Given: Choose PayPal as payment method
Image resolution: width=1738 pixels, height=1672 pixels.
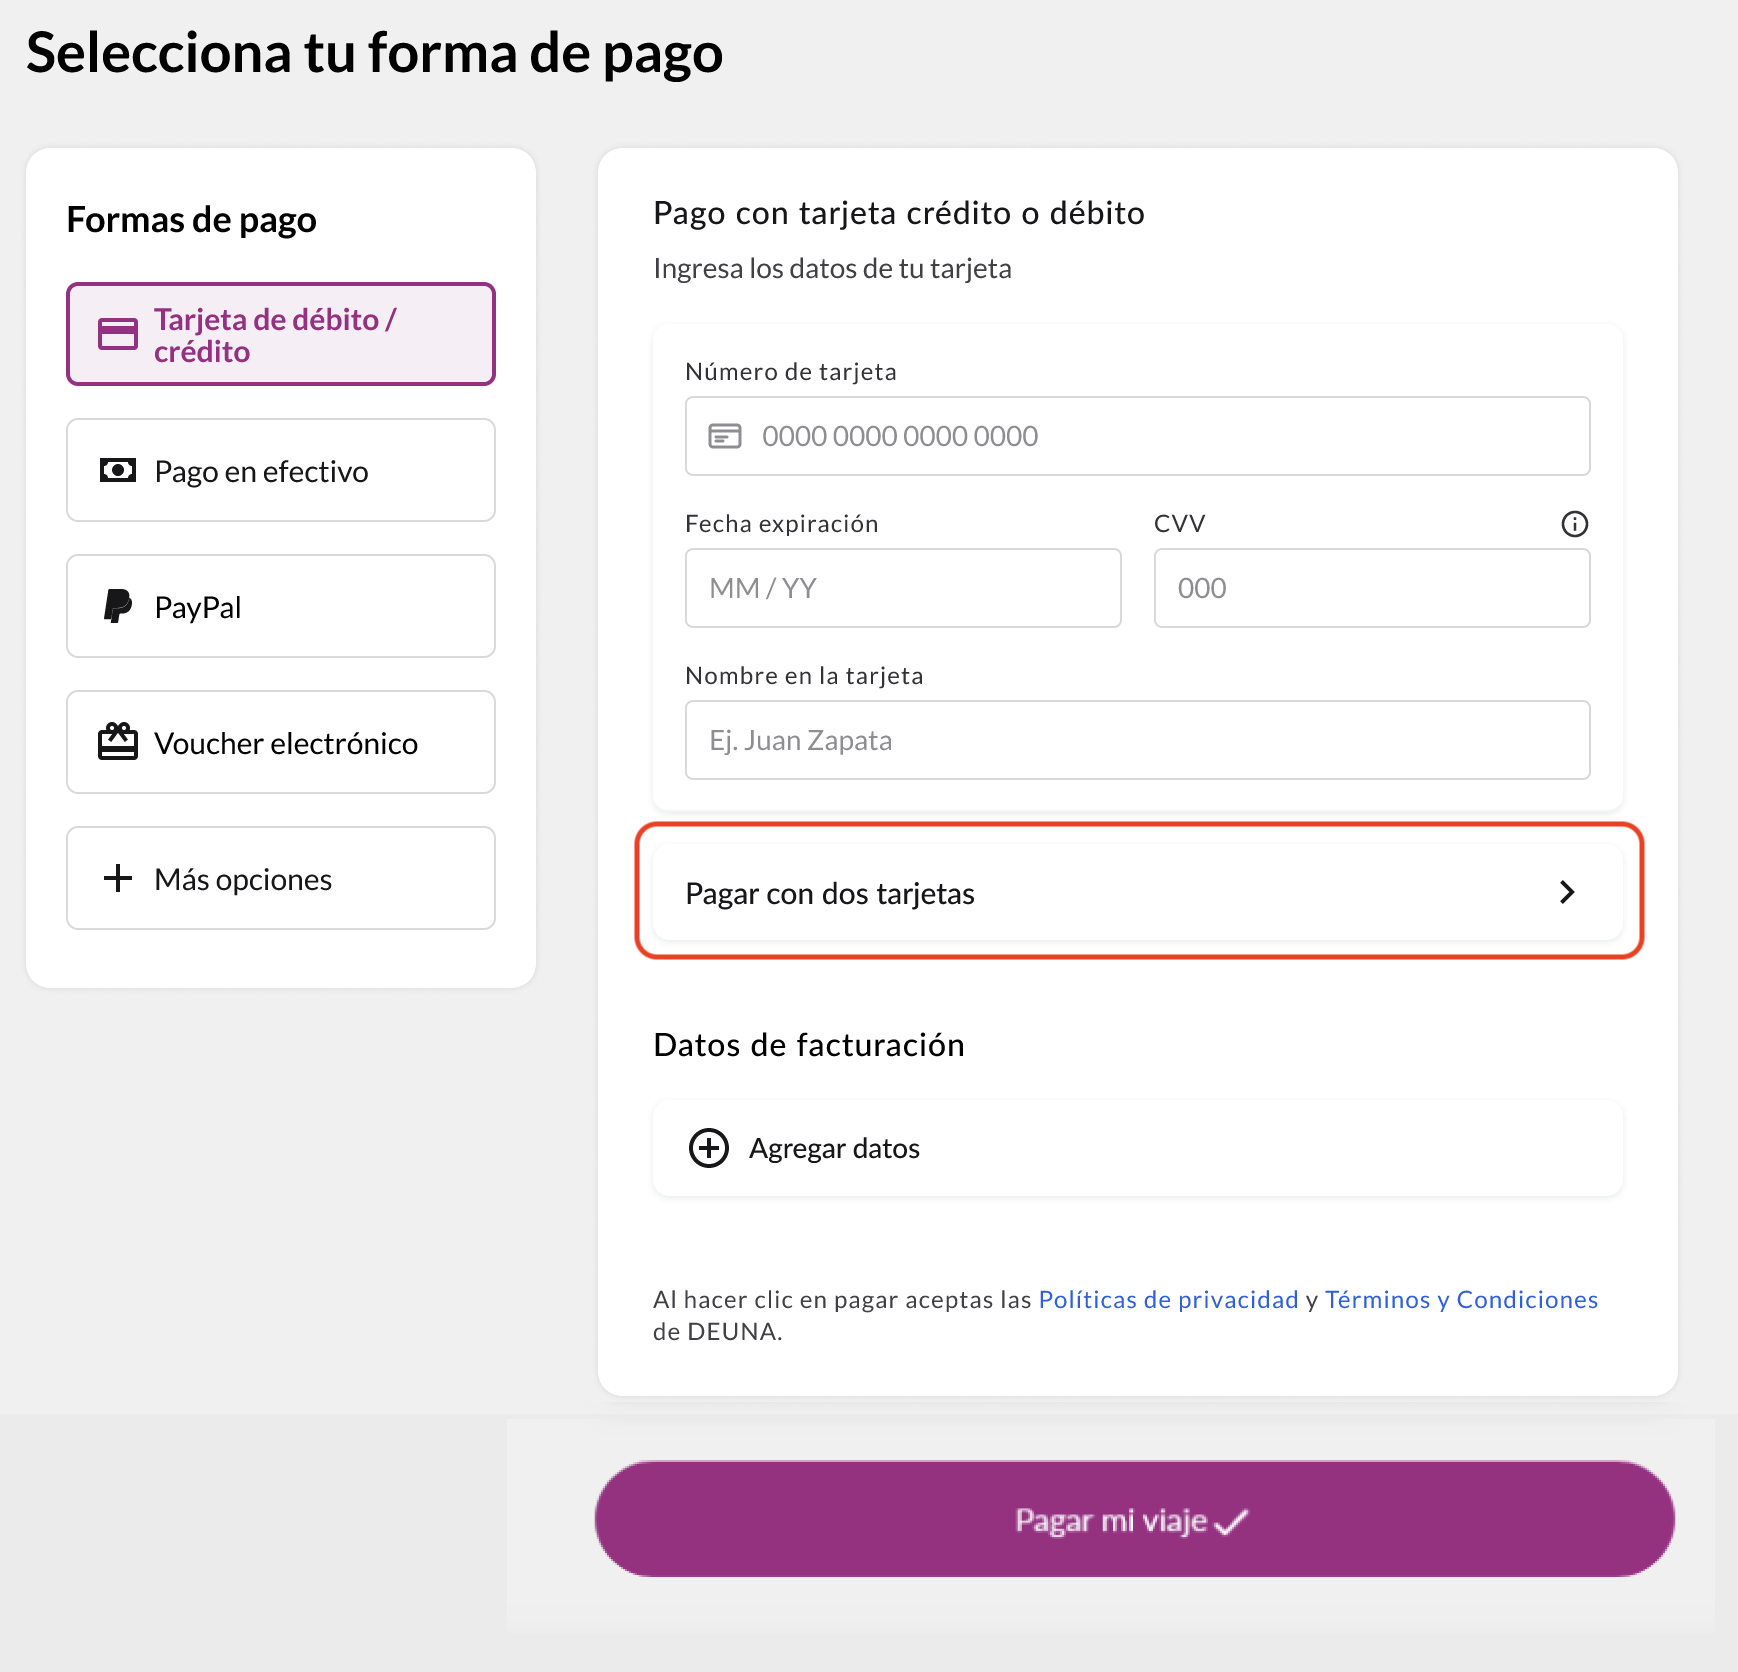Looking at the screenshot, I should [281, 606].
